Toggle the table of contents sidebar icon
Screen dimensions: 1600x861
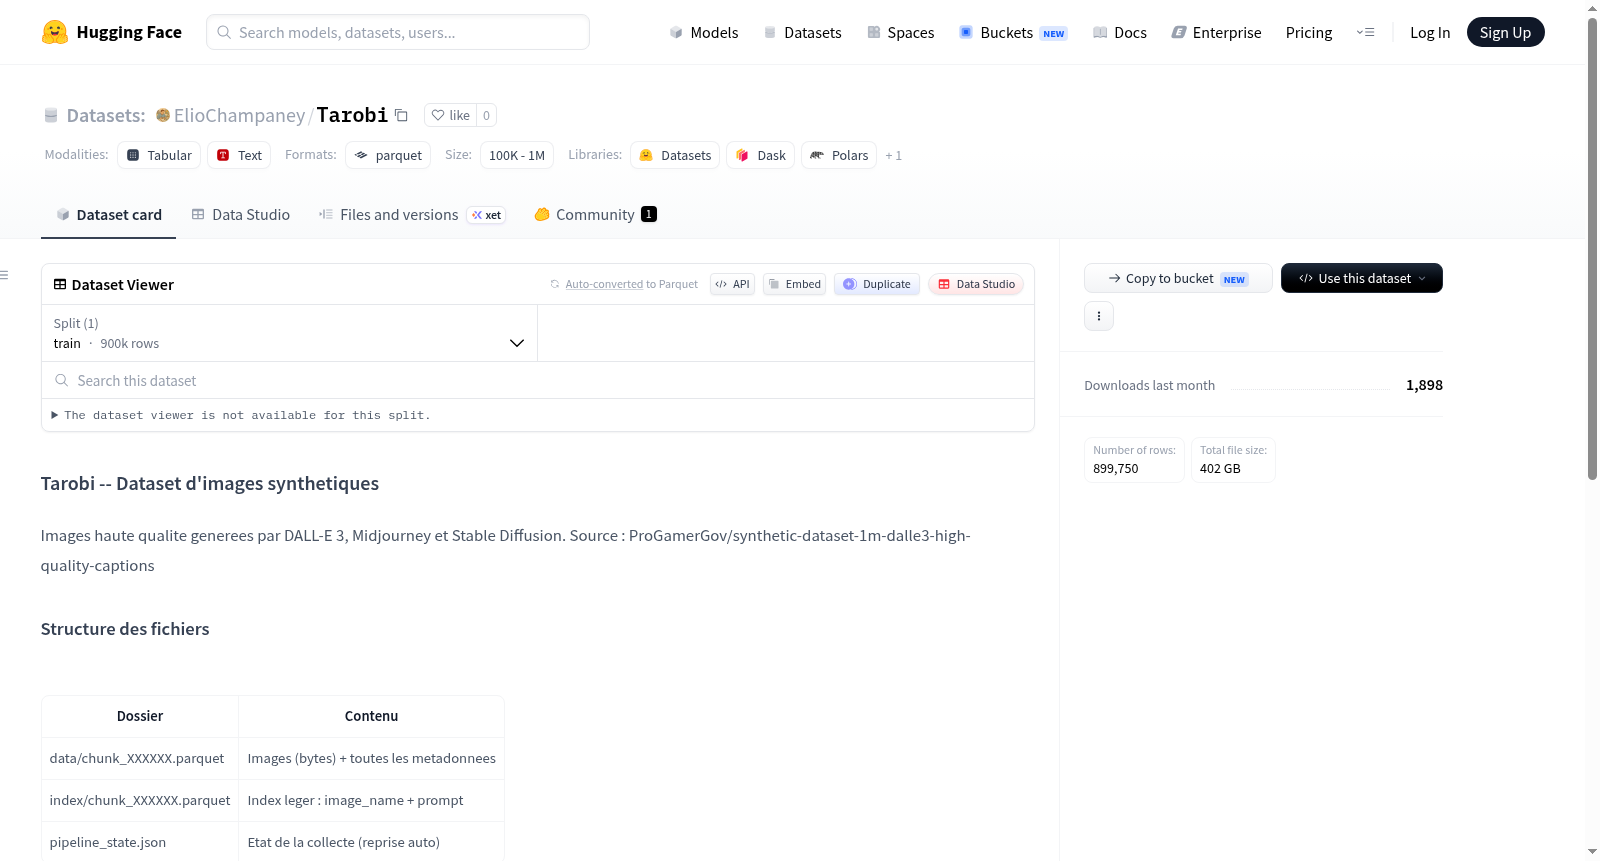click(5, 275)
